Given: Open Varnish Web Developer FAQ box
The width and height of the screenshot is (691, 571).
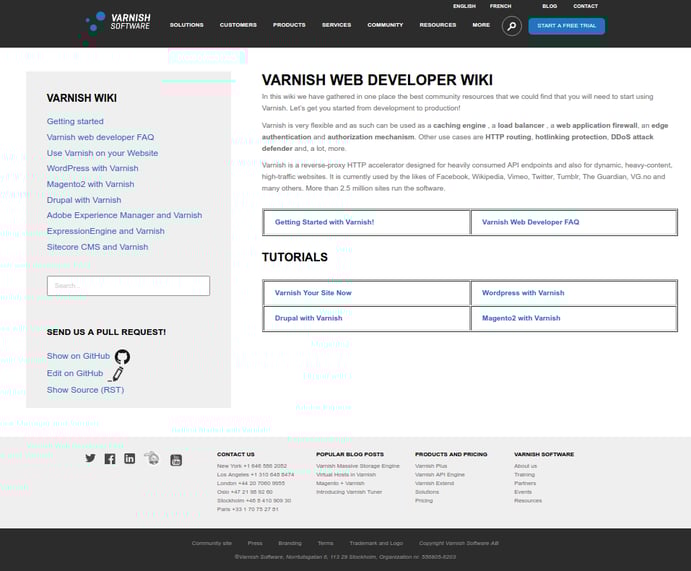Looking at the screenshot, I should click(574, 222).
